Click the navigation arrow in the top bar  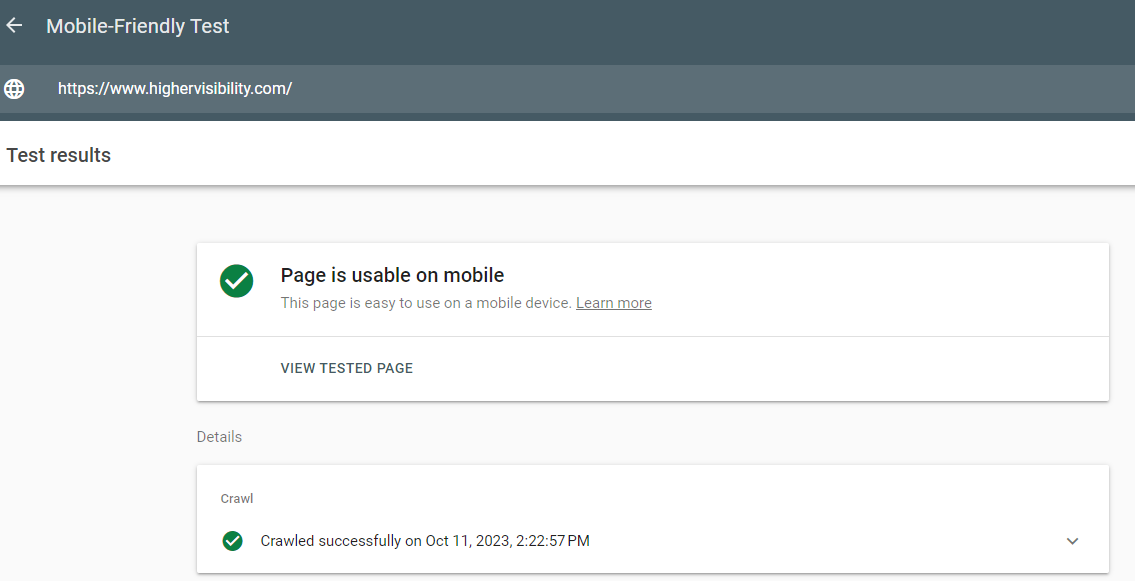pos(14,25)
